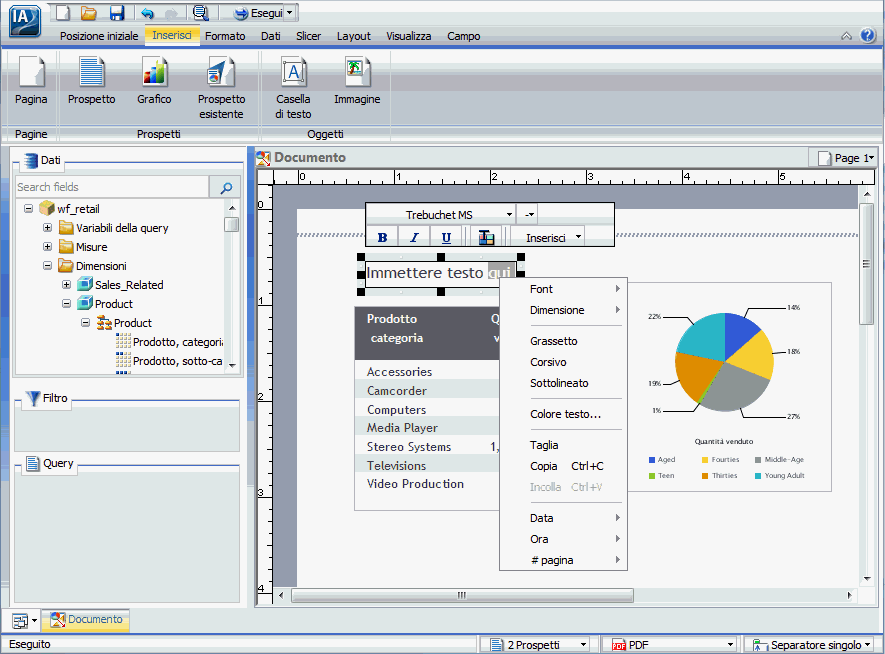This screenshot has width=885, height=654.
Task: Open the 2 Prospetti dropdown
Action: (534, 644)
